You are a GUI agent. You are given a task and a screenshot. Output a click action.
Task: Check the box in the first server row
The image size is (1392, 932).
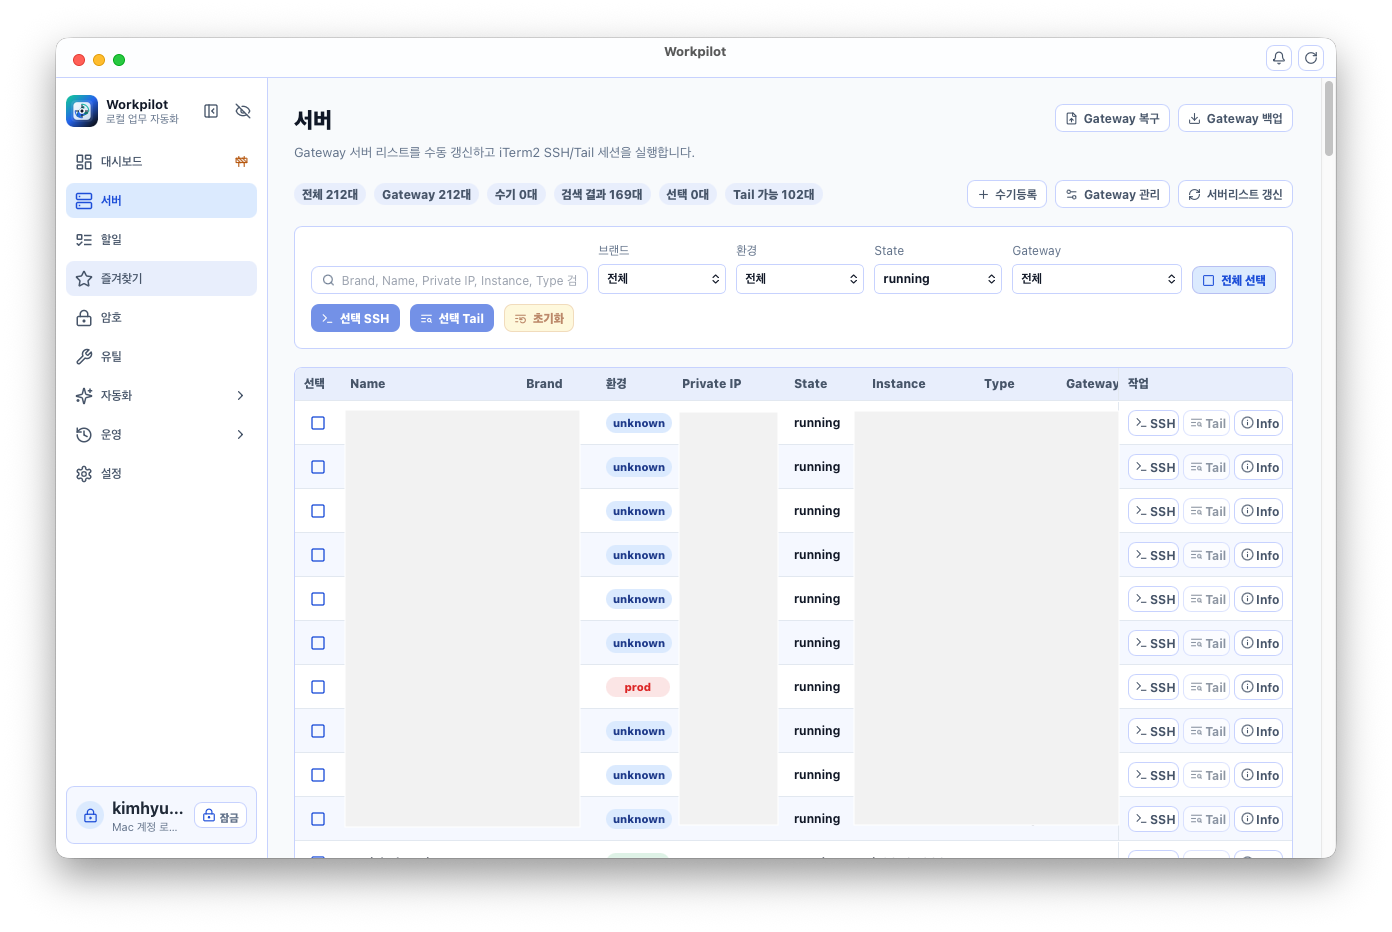pyautogui.click(x=318, y=423)
